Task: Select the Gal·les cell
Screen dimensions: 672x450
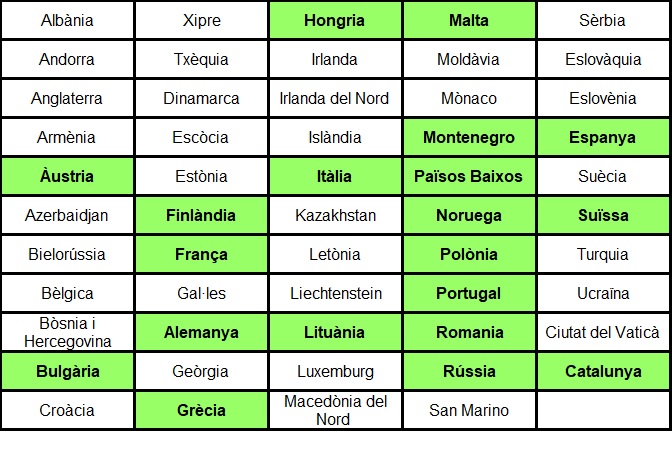Action: coord(201,293)
